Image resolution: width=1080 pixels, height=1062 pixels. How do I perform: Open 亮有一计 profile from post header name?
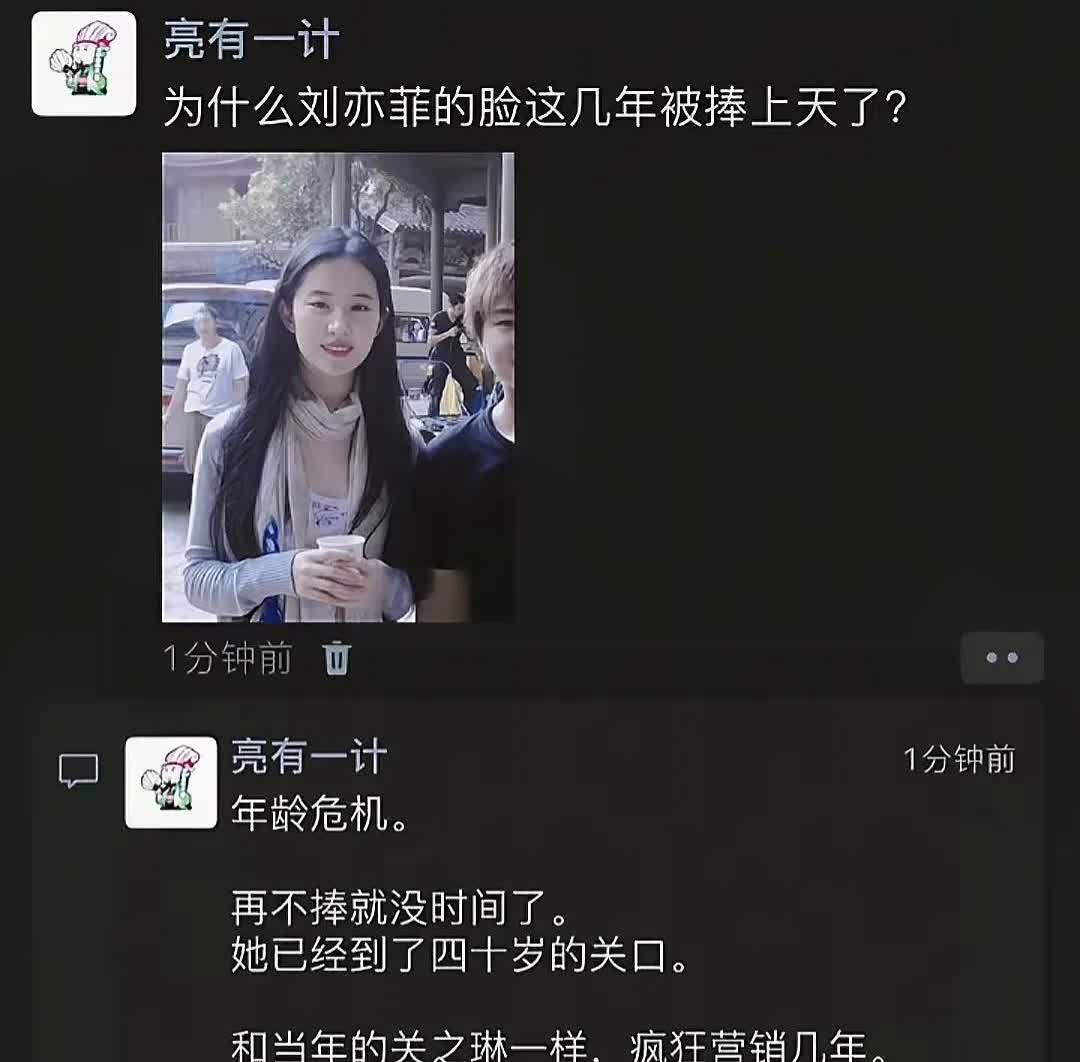(251, 39)
